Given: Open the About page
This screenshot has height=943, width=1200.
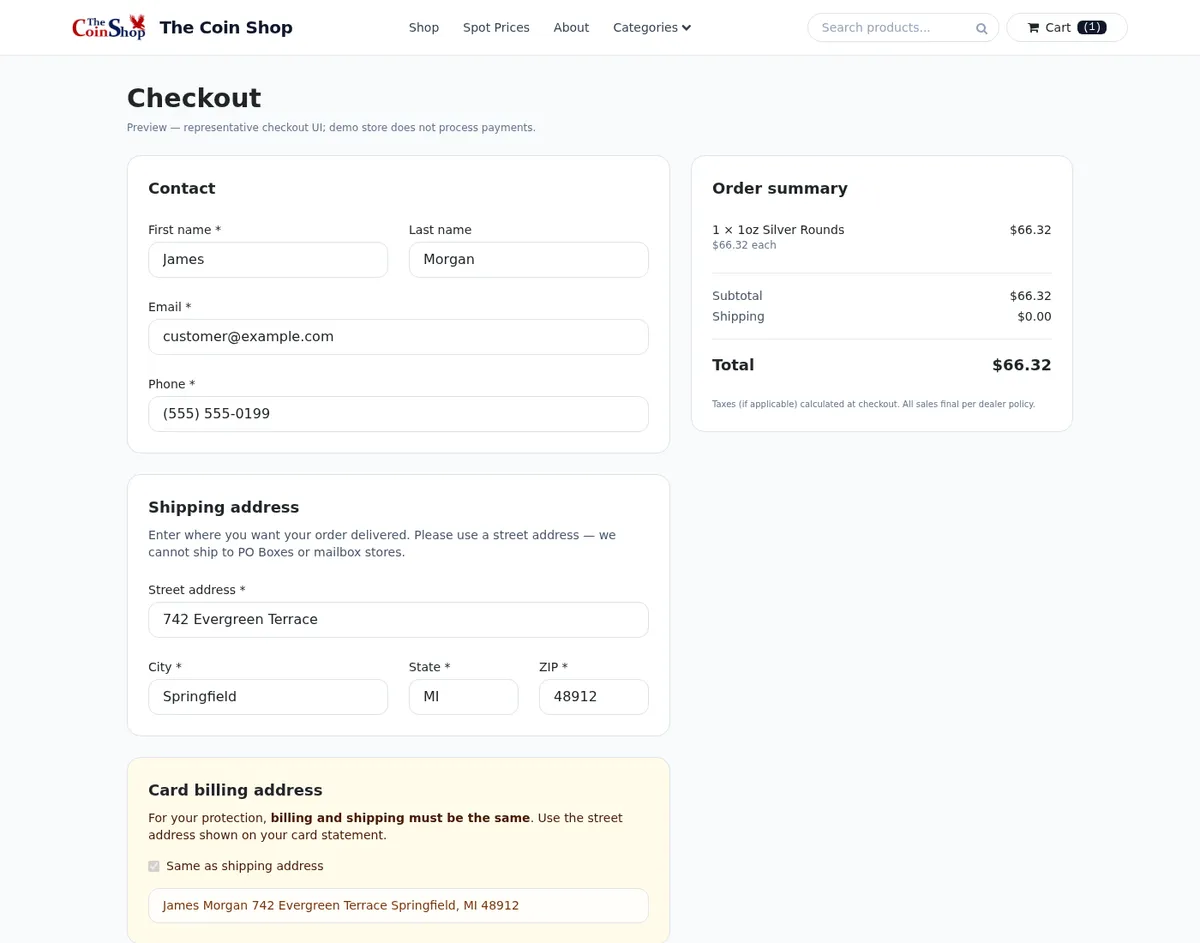Looking at the screenshot, I should [571, 28].
